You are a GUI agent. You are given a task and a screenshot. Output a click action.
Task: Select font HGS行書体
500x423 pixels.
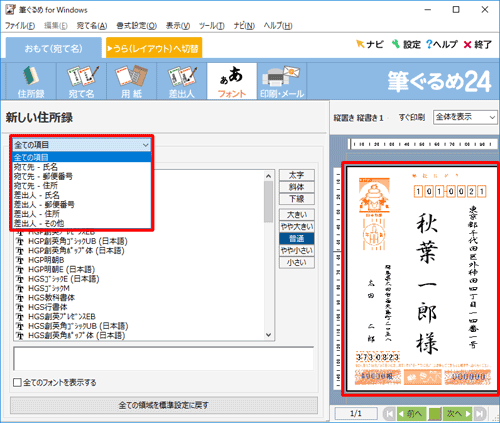[48, 307]
